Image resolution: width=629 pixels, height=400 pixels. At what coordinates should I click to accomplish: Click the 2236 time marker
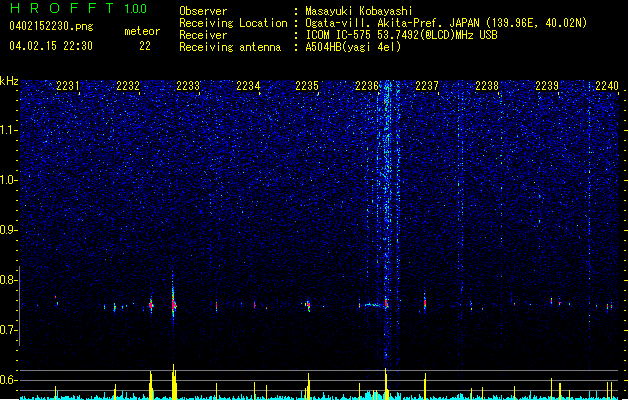(367, 86)
